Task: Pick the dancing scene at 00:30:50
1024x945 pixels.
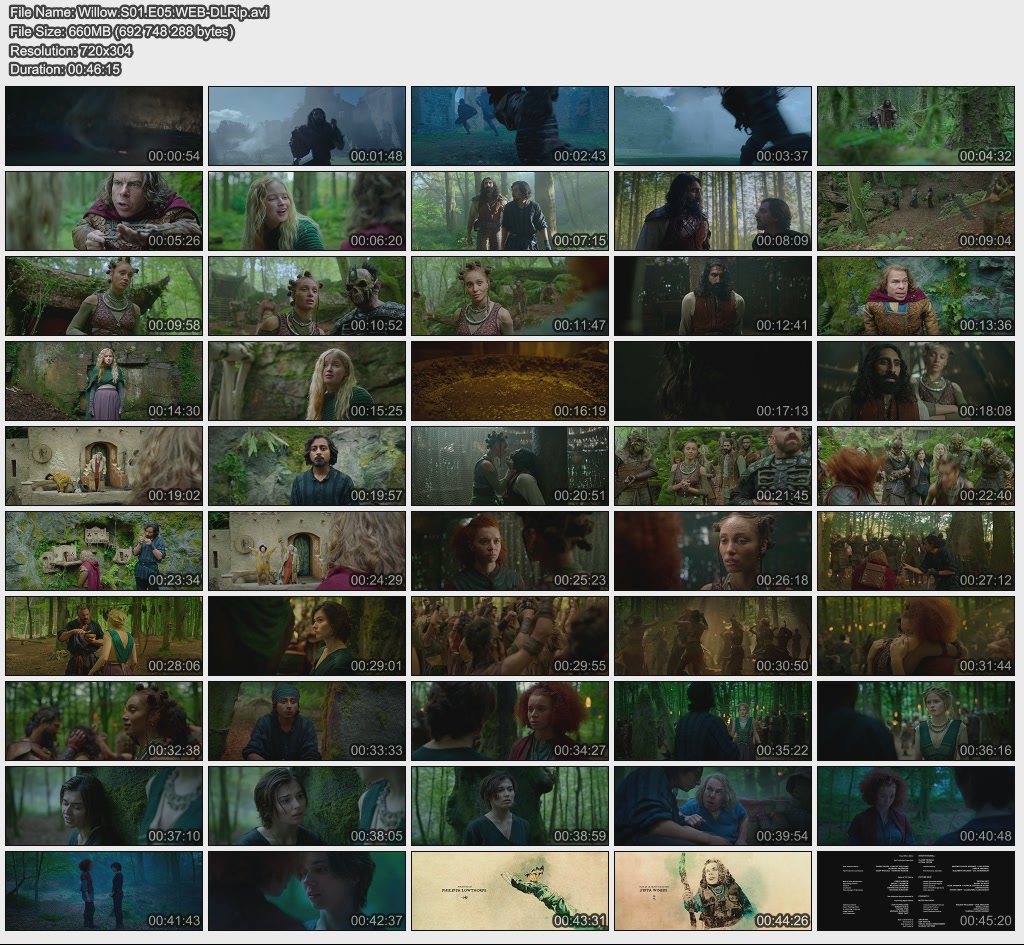Action: click(x=713, y=636)
